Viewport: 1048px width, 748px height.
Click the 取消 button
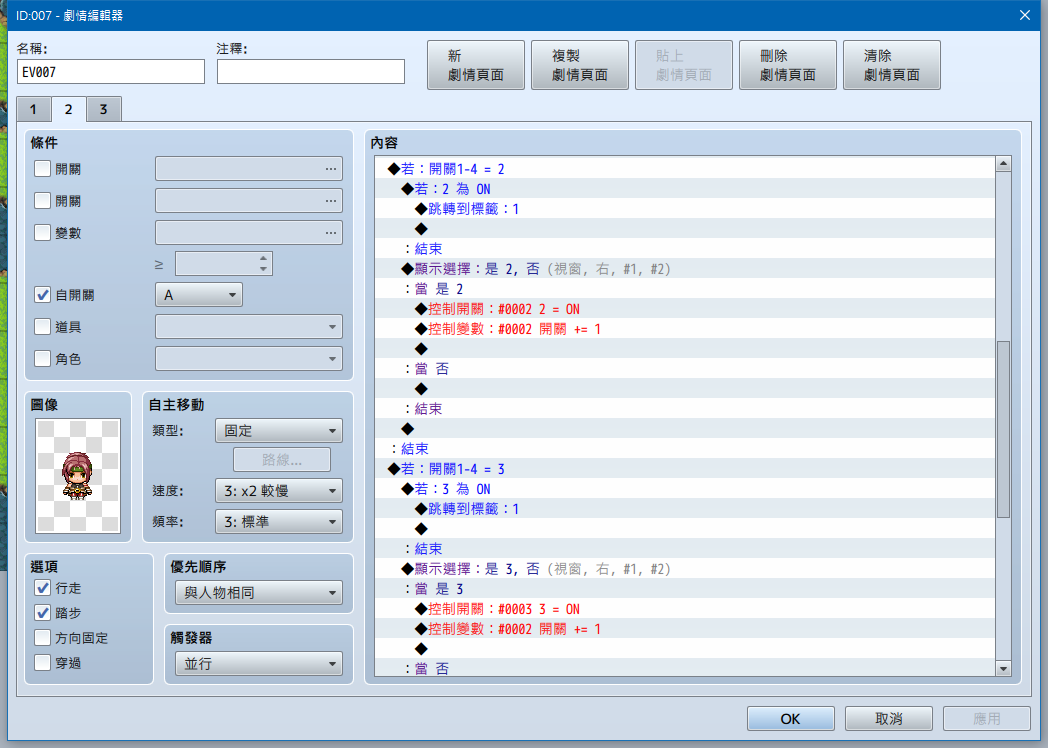click(888, 719)
